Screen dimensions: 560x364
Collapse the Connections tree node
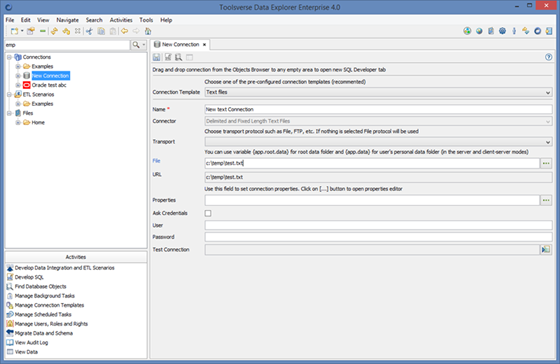[9, 57]
